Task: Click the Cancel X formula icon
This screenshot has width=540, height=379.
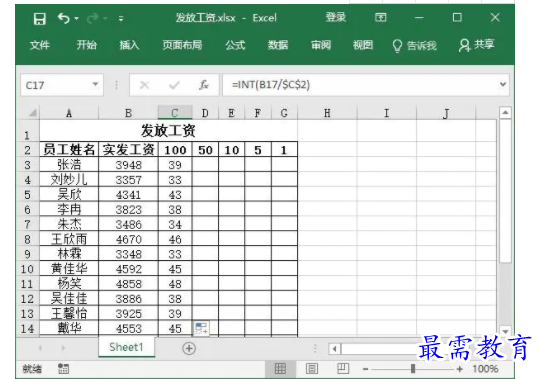Action: pyautogui.click(x=144, y=85)
